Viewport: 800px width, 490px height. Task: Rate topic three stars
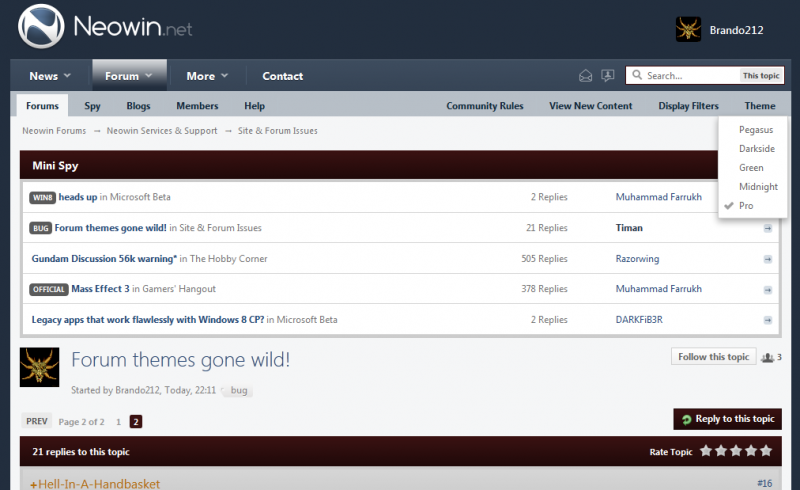[x=736, y=451]
